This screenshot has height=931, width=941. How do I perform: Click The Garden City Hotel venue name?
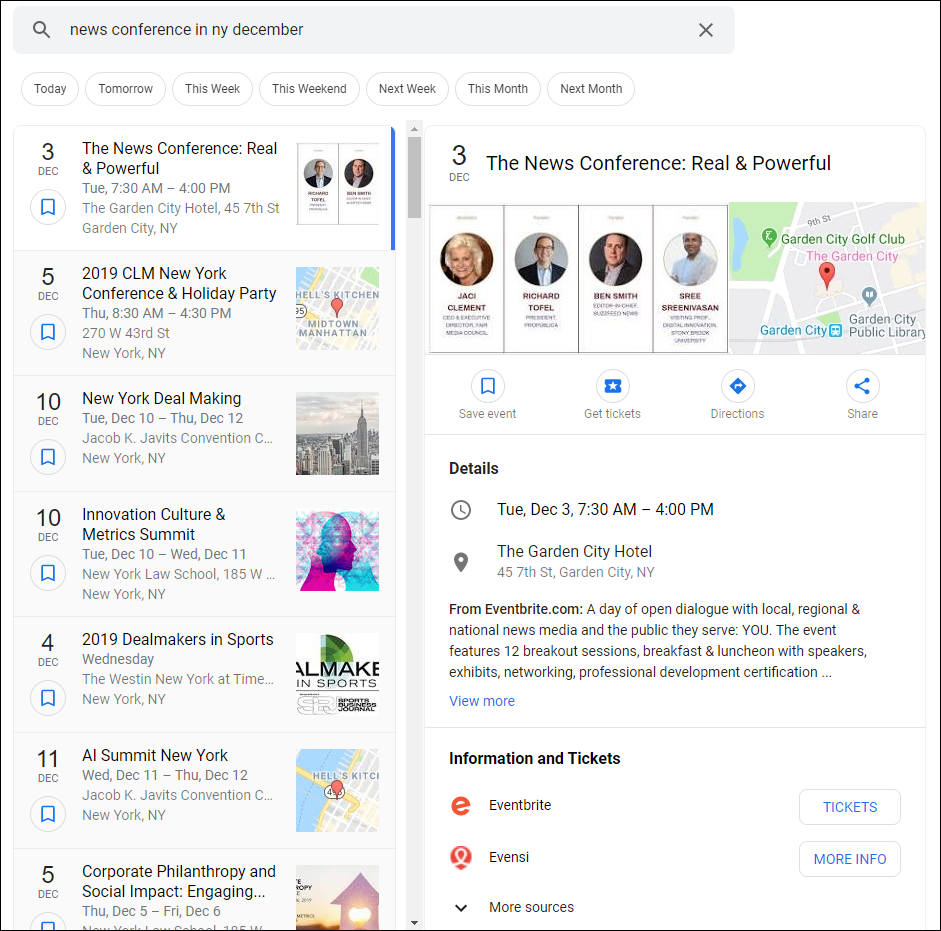coord(574,551)
